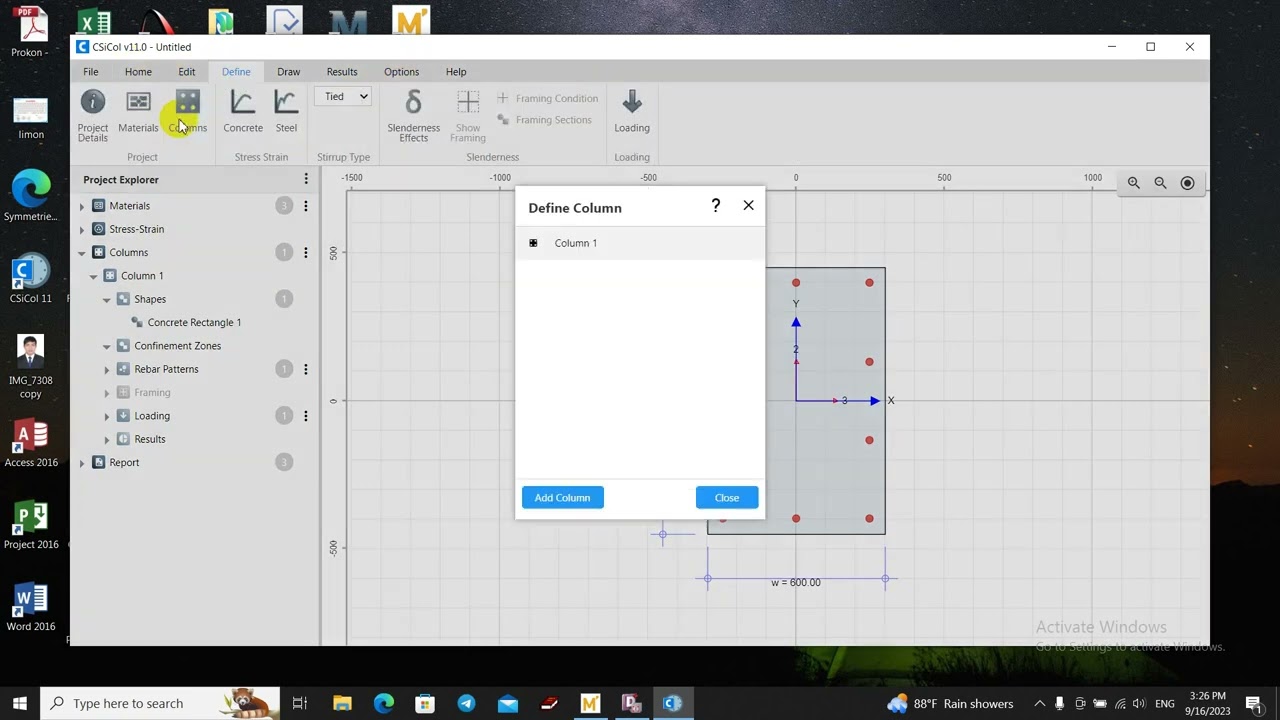The width and height of the screenshot is (1280, 720).
Task: Collapse the Columns tree node
Action: 82,253
